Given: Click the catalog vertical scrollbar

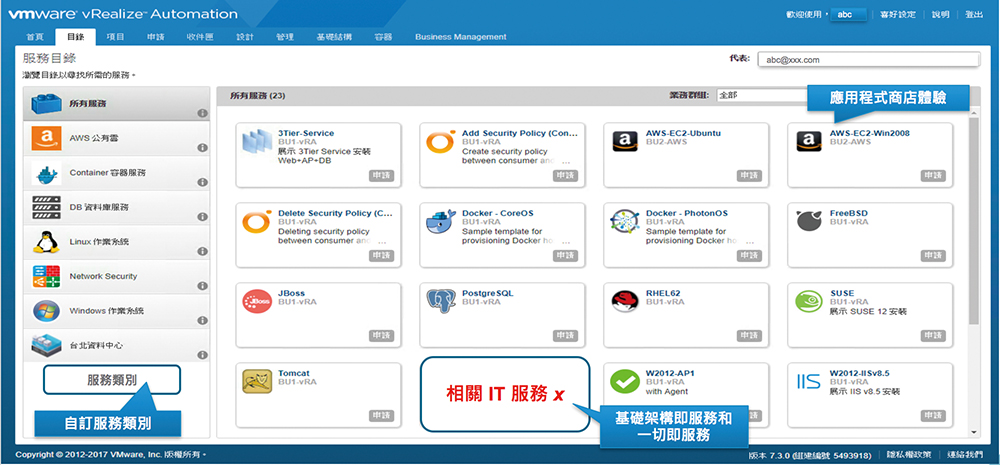Looking at the screenshot, I should click(974, 250).
